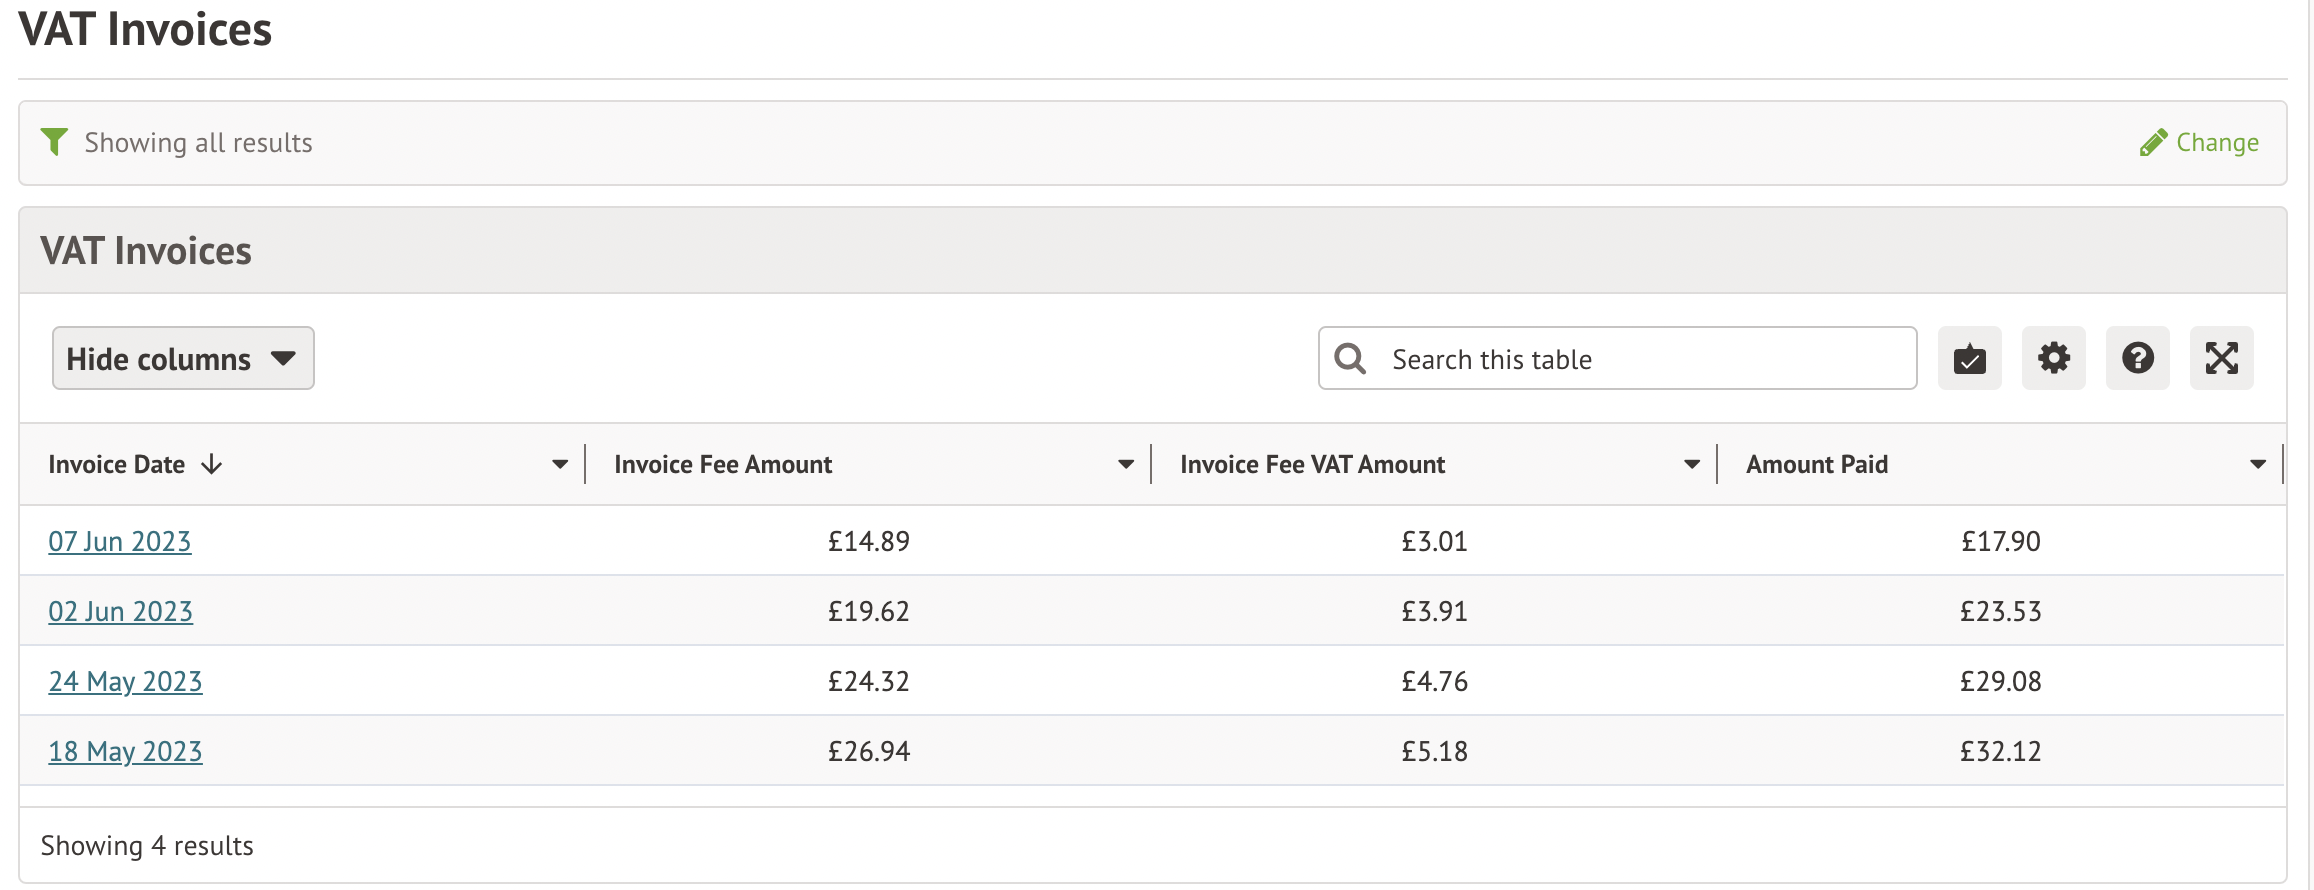
Task: Click the magnifying glass search icon
Action: (x=1350, y=359)
